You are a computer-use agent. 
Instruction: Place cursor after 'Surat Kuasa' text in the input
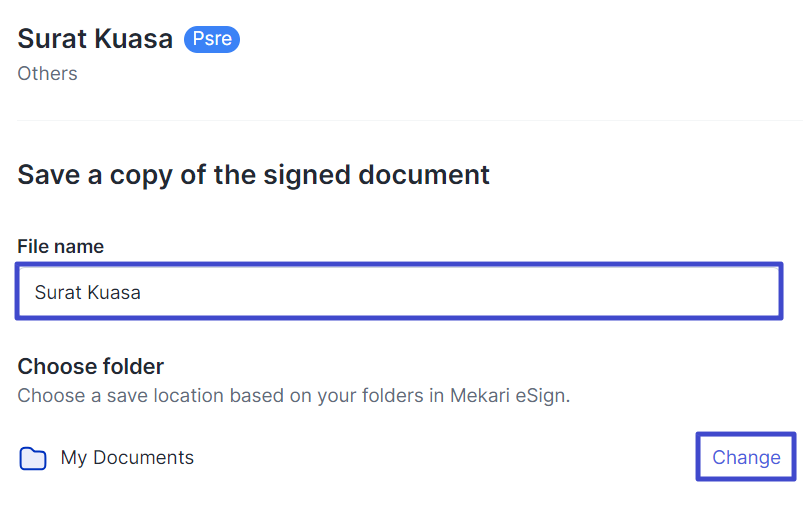tap(143, 293)
